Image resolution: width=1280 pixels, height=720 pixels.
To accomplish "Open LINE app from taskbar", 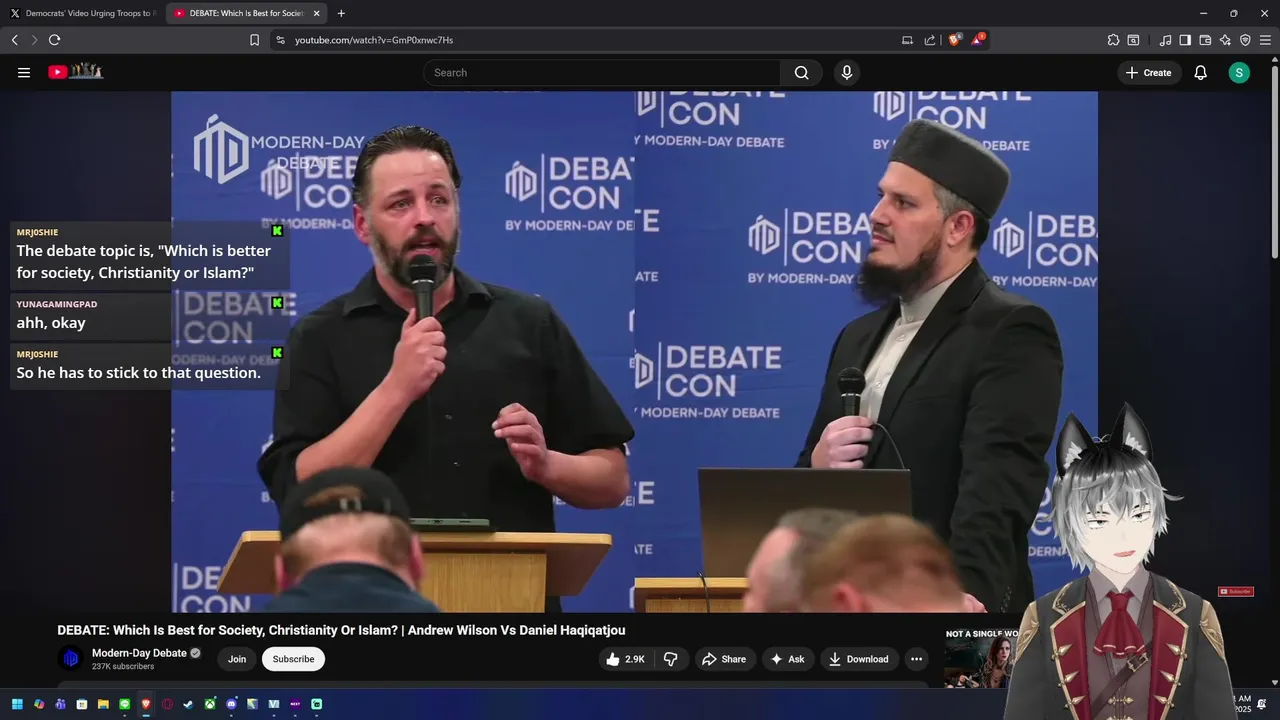I will pos(125,704).
